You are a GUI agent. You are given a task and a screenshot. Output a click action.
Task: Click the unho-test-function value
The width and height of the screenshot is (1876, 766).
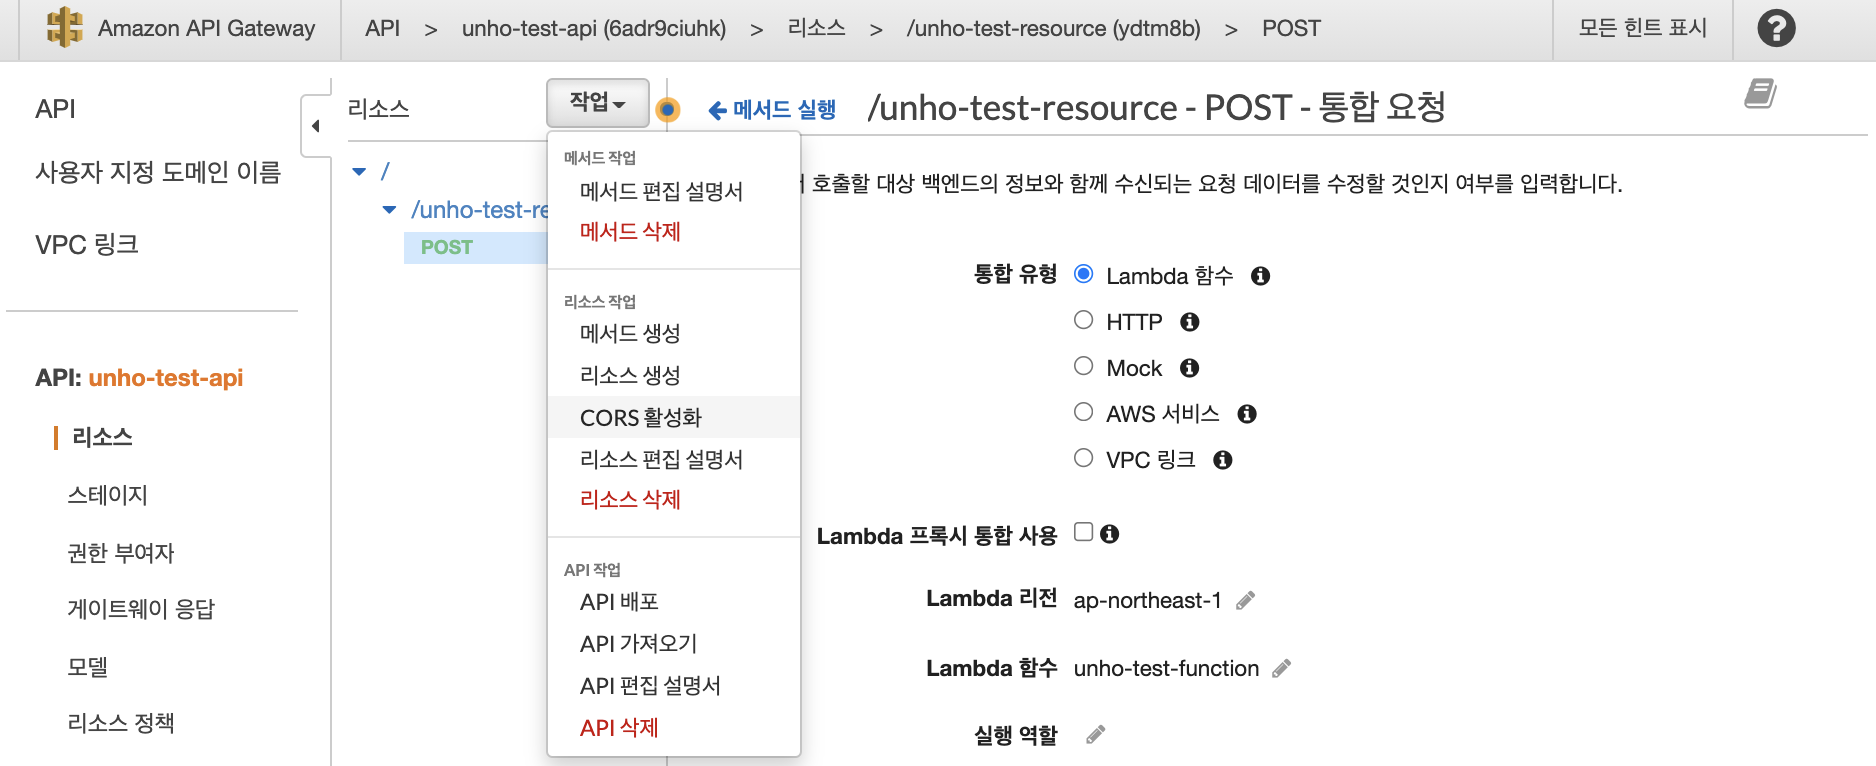(x=1166, y=669)
